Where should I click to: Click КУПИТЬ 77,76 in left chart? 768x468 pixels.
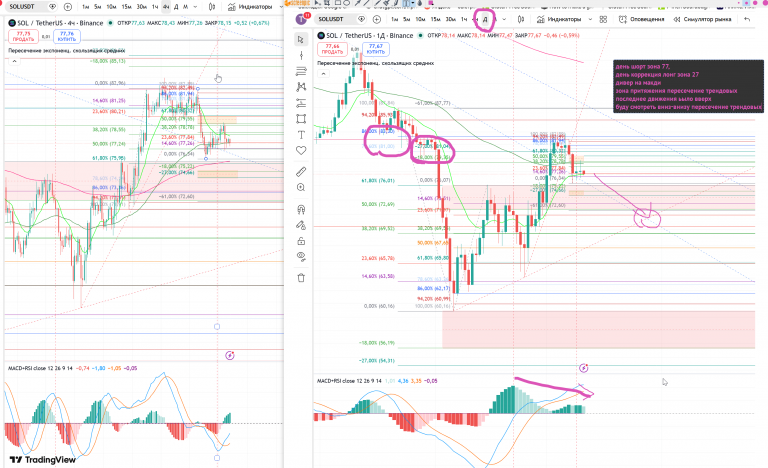67,36
